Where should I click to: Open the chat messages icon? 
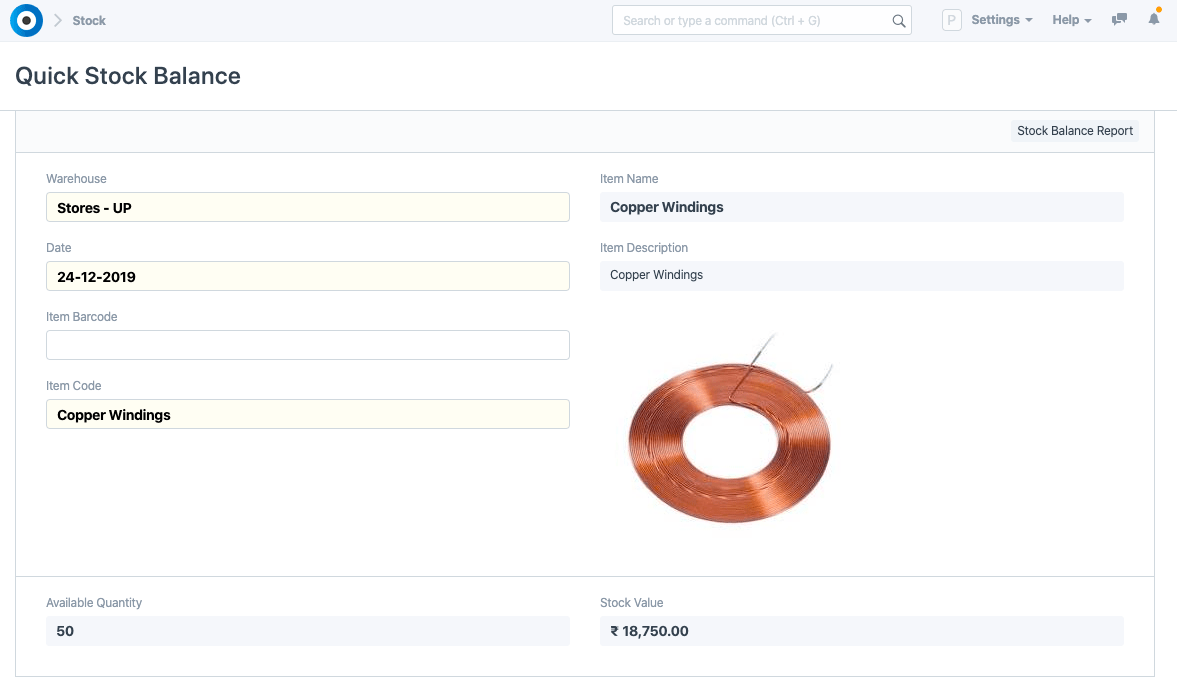tap(1120, 20)
